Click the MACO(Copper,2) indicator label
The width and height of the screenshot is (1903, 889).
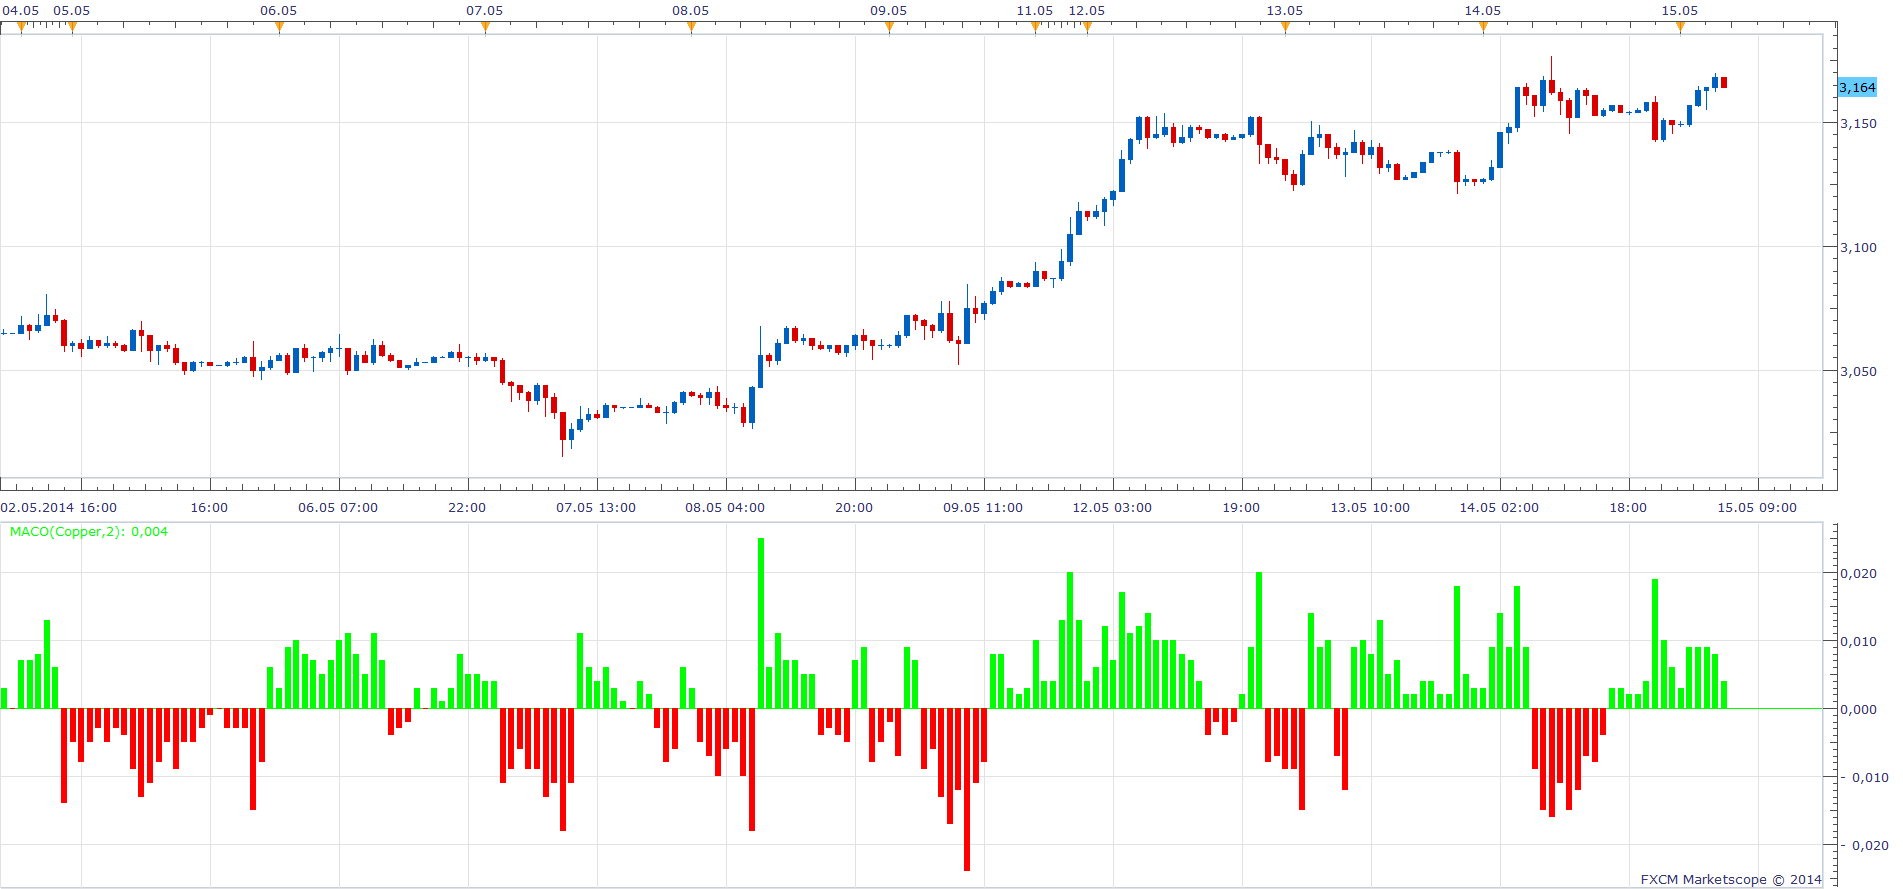coord(89,532)
